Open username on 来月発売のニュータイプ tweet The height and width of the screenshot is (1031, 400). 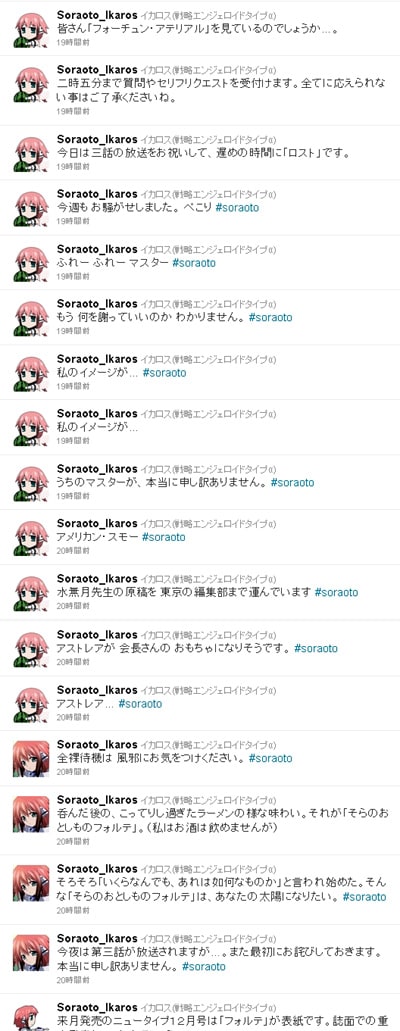pos(97,1007)
